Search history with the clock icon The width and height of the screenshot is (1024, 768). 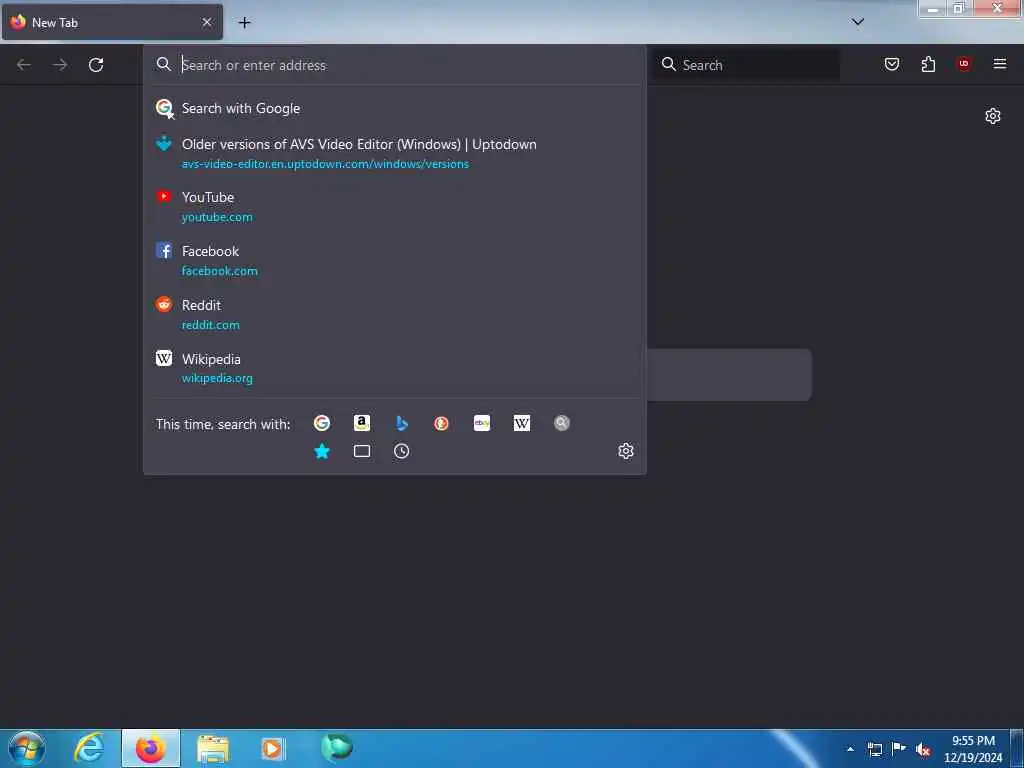pyautogui.click(x=402, y=451)
